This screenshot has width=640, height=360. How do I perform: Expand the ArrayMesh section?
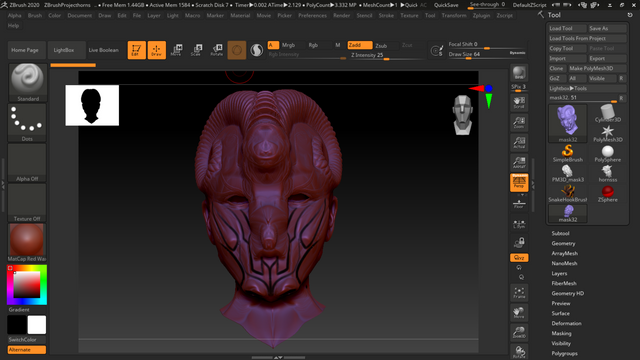point(564,253)
